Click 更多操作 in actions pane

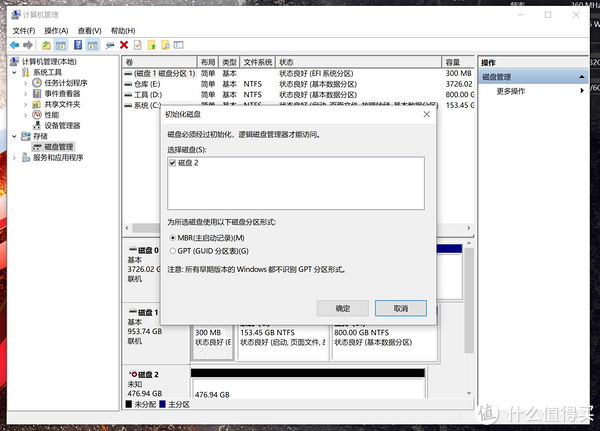point(510,91)
